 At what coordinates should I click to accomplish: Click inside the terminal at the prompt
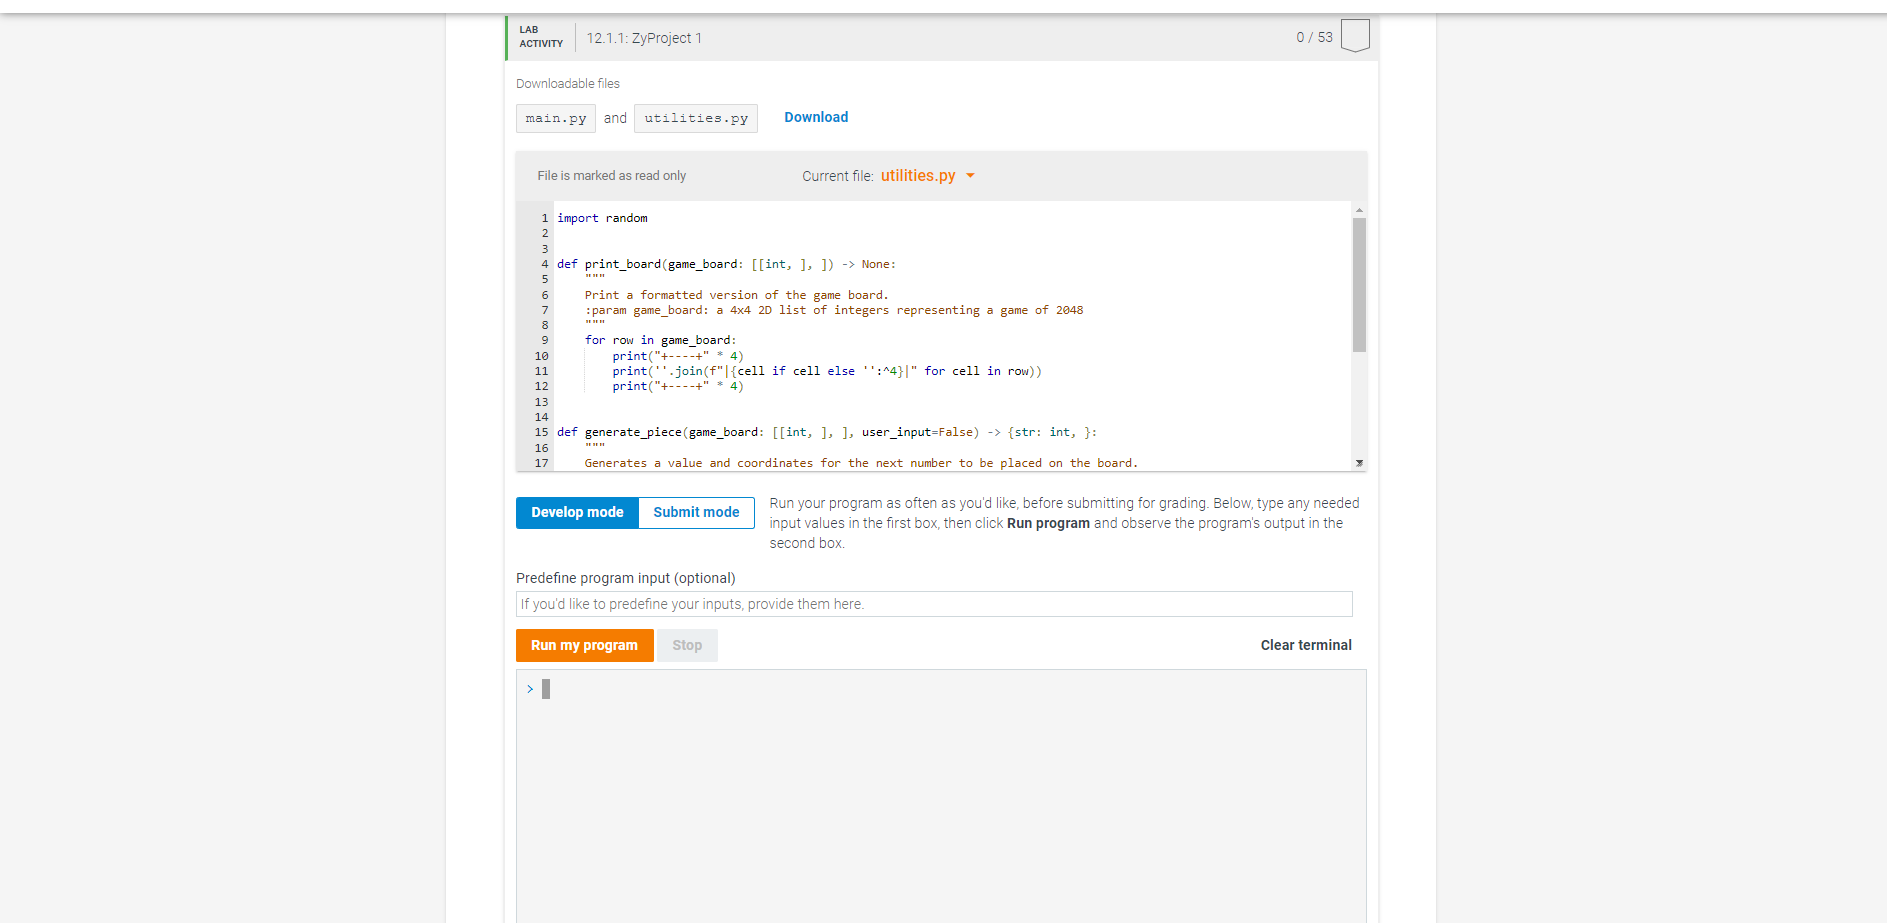tap(546, 689)
